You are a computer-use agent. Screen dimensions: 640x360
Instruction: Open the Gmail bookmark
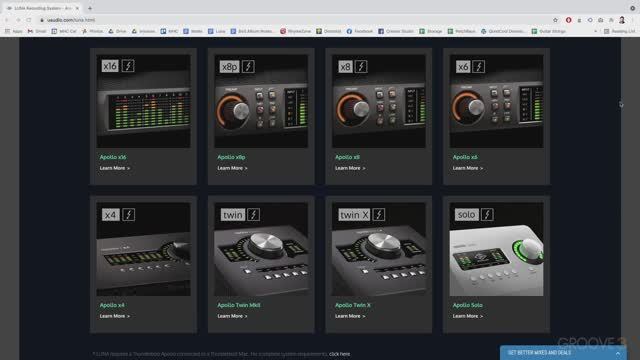(x=37, y=31)
